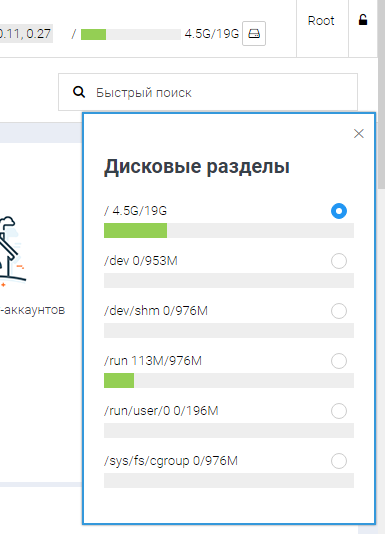
Task: Click the magnifier search icon
Action: (79, 92)
